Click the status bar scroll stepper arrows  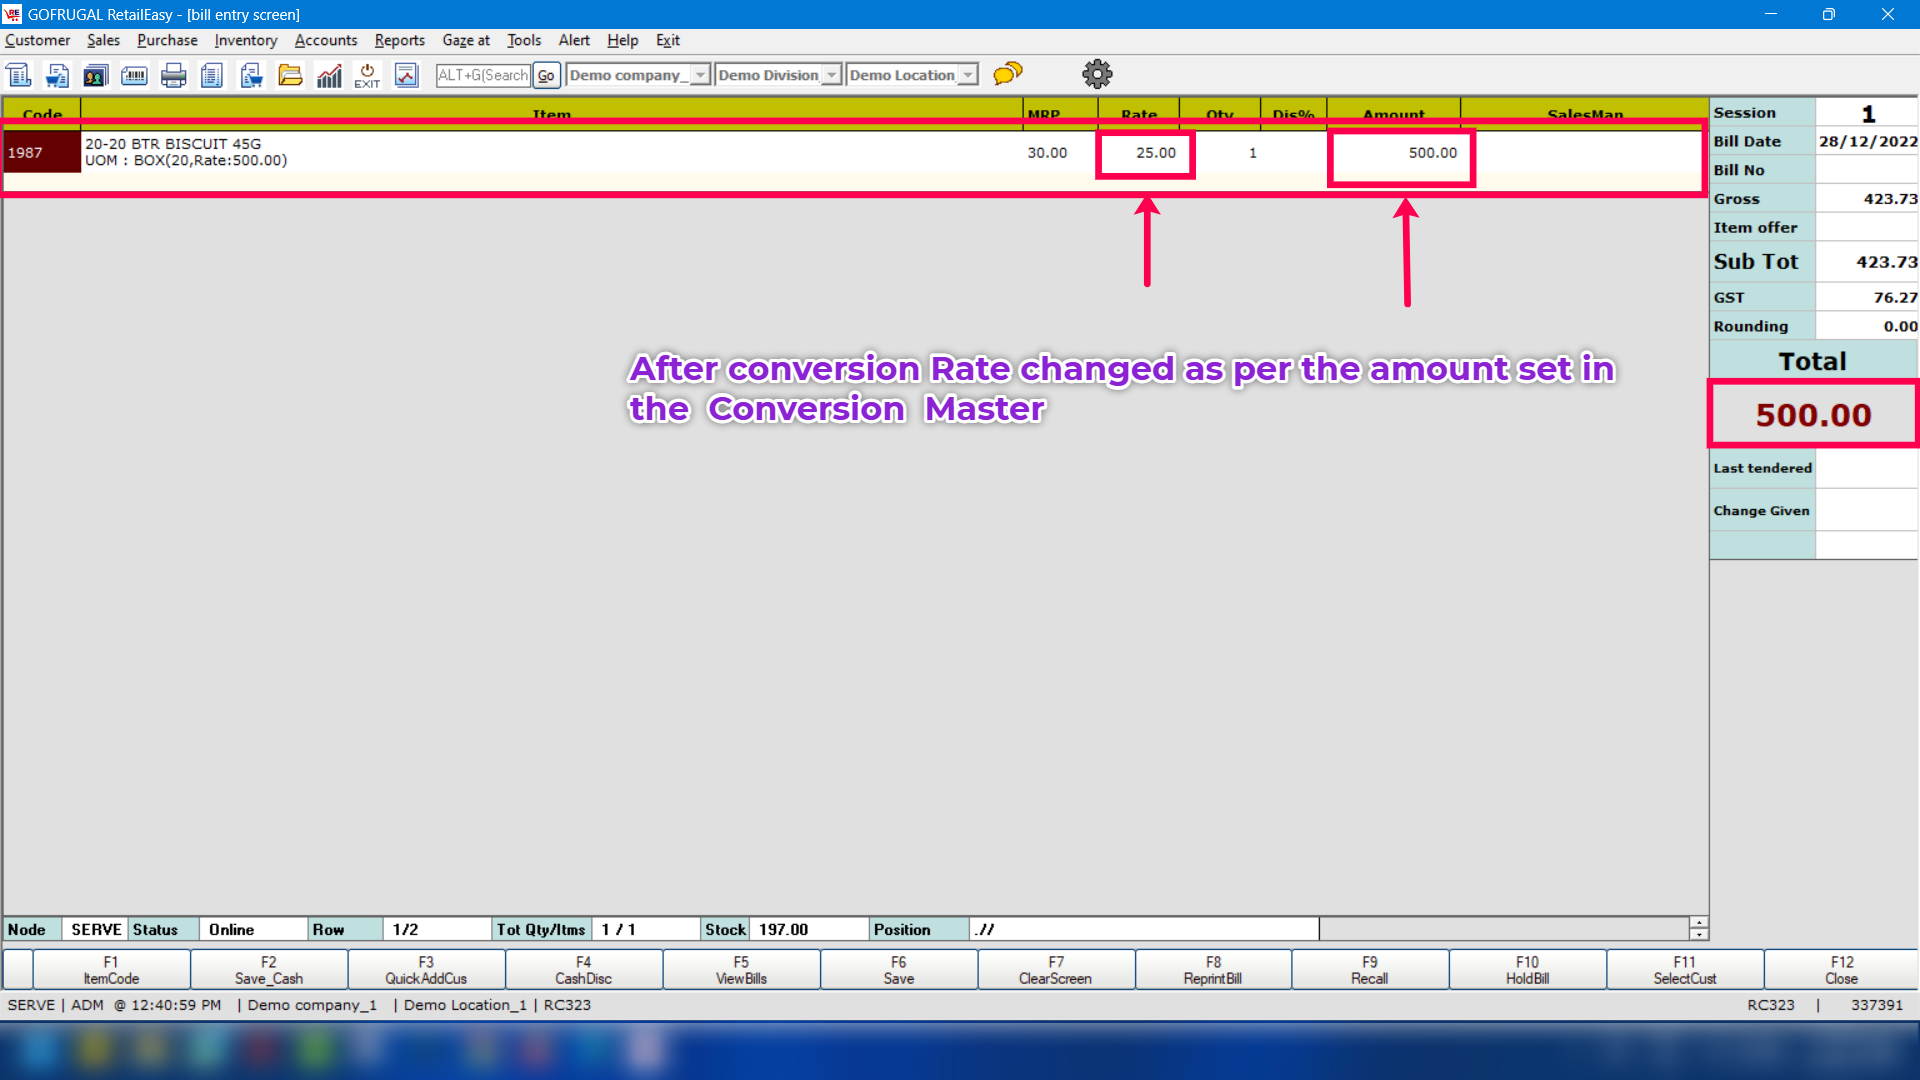[x=1698, y=929]
